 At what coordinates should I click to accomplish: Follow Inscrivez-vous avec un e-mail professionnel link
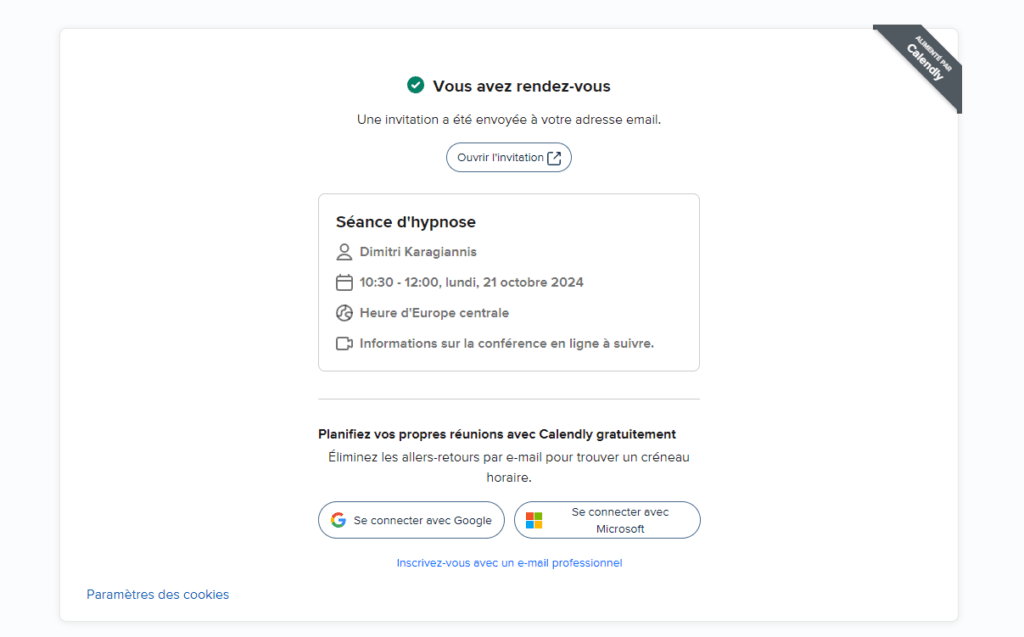509,563
